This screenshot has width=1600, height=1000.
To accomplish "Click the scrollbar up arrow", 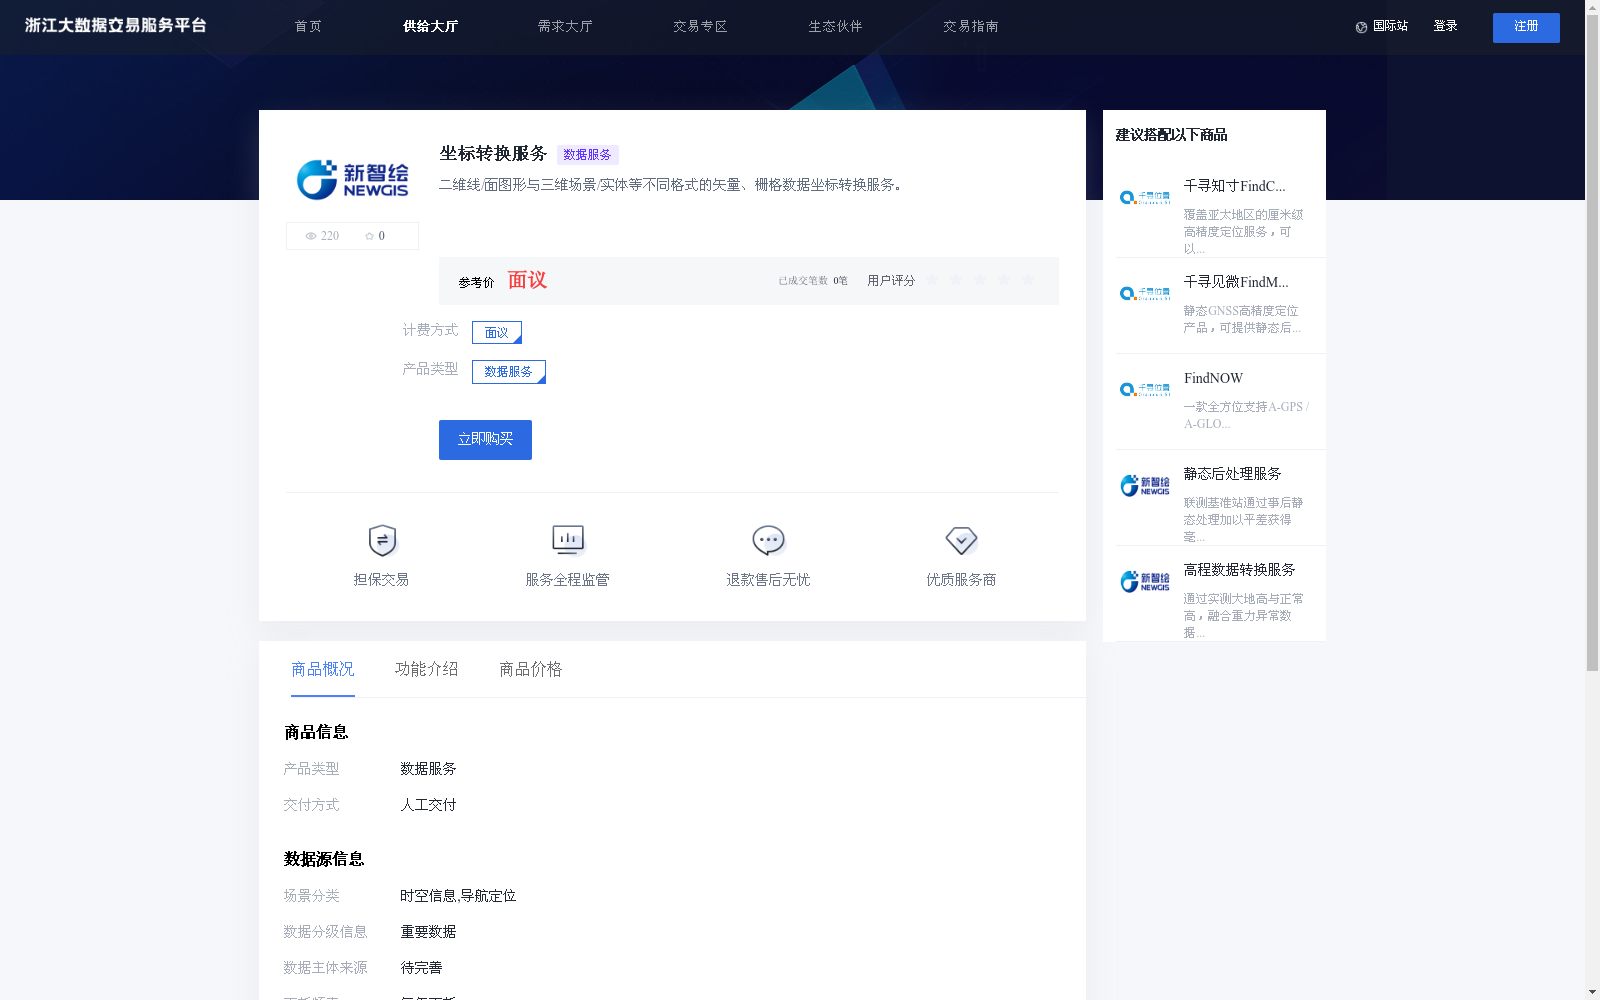I will click(x=1592, y=6).
